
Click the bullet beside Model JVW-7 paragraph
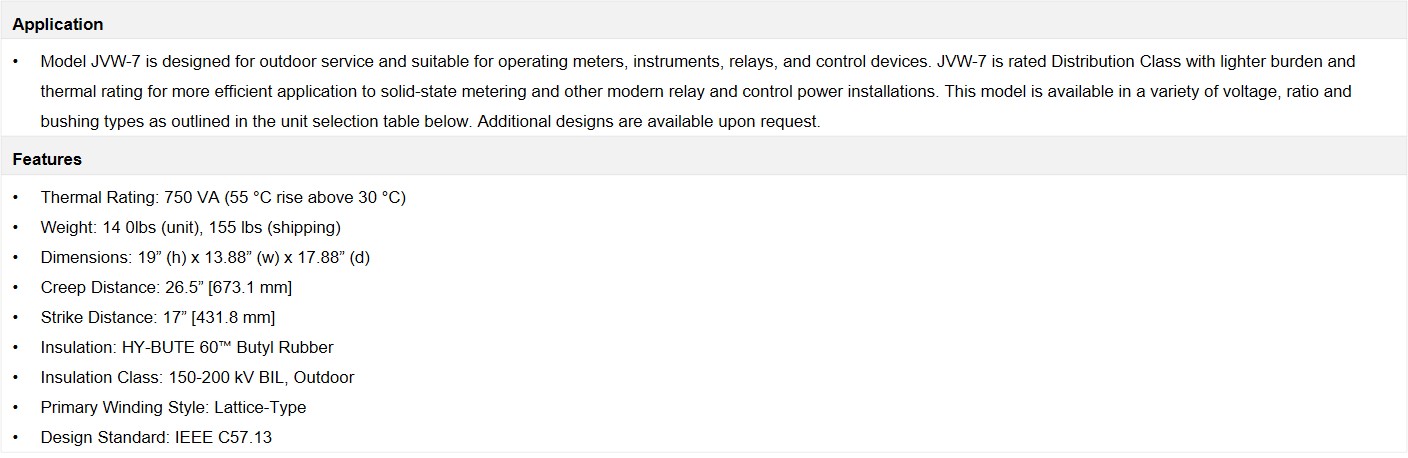coord(16,61)
